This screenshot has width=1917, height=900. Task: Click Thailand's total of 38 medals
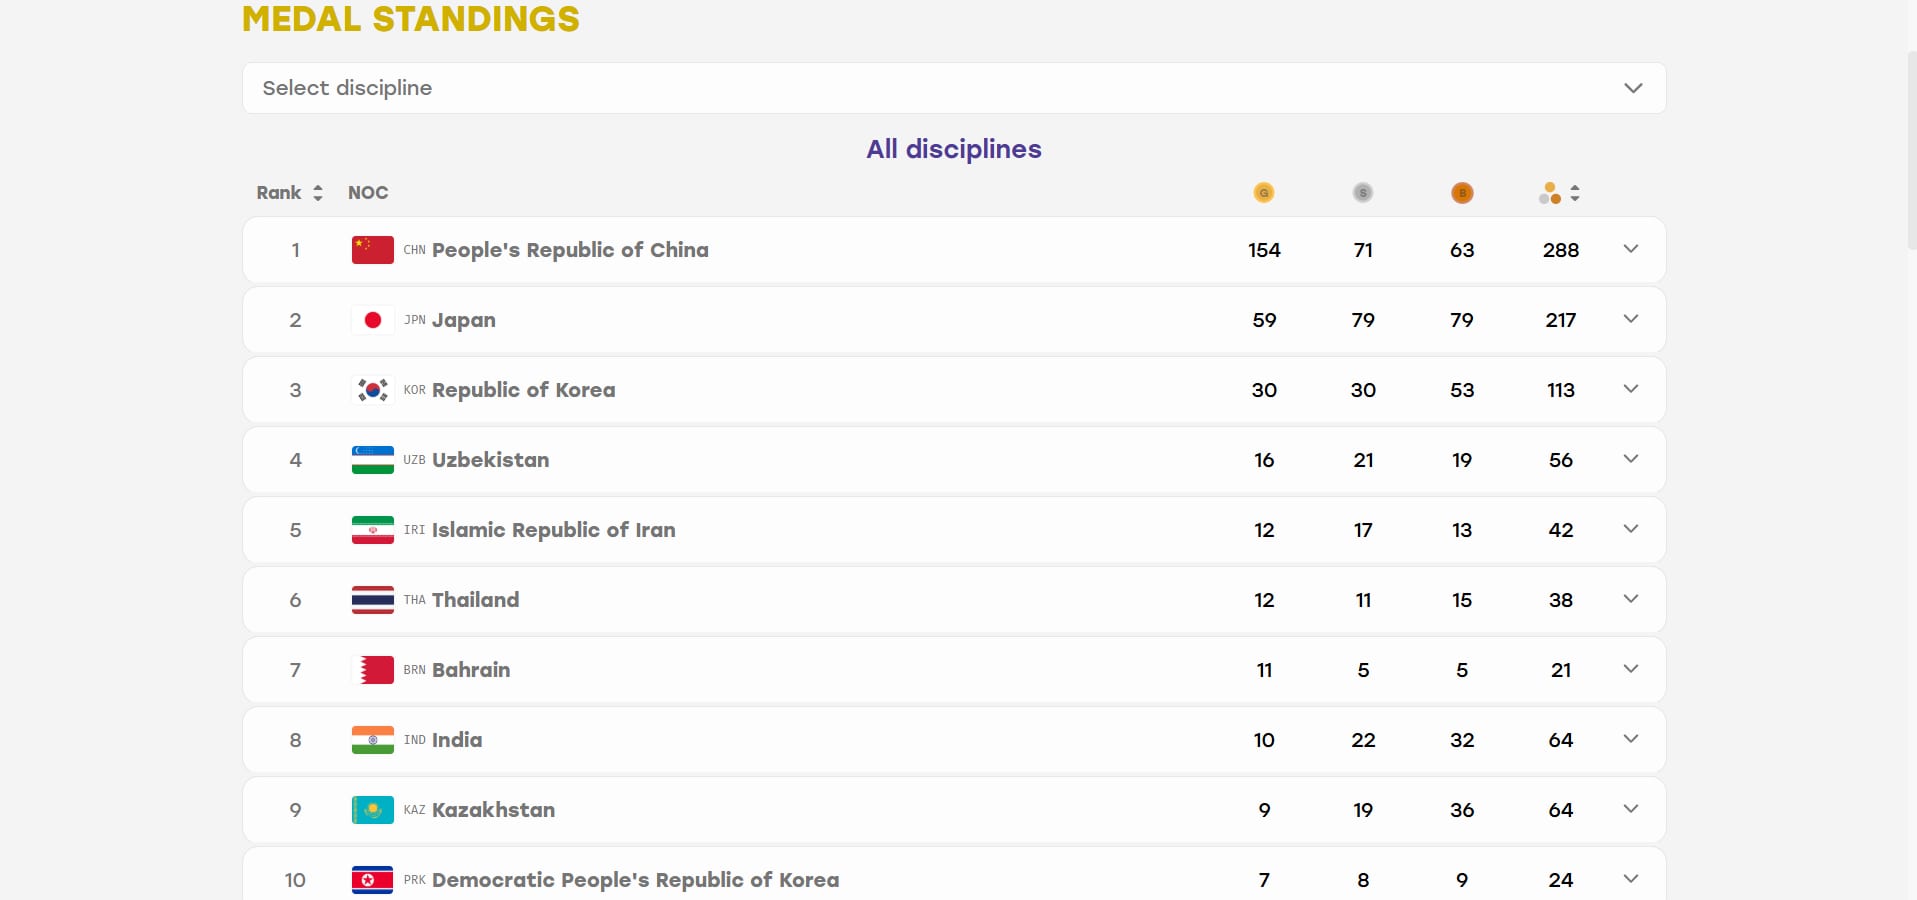[1561, 600]
